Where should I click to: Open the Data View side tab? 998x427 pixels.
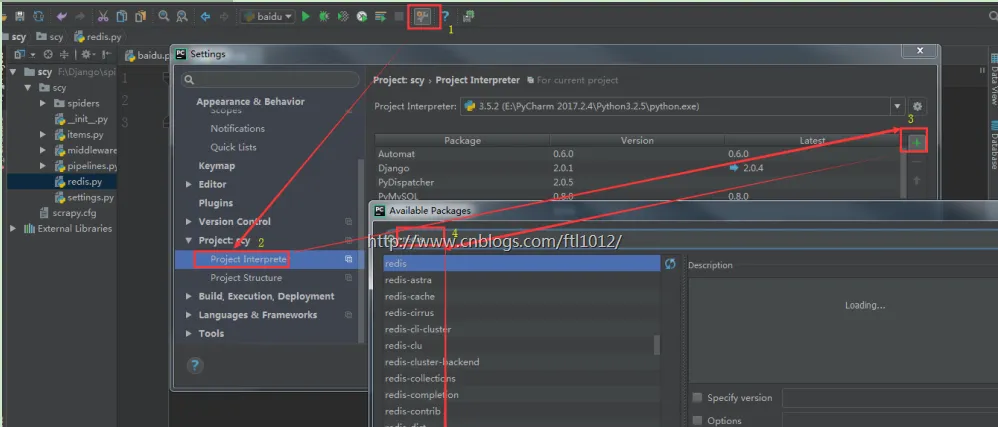coord(993,80)
